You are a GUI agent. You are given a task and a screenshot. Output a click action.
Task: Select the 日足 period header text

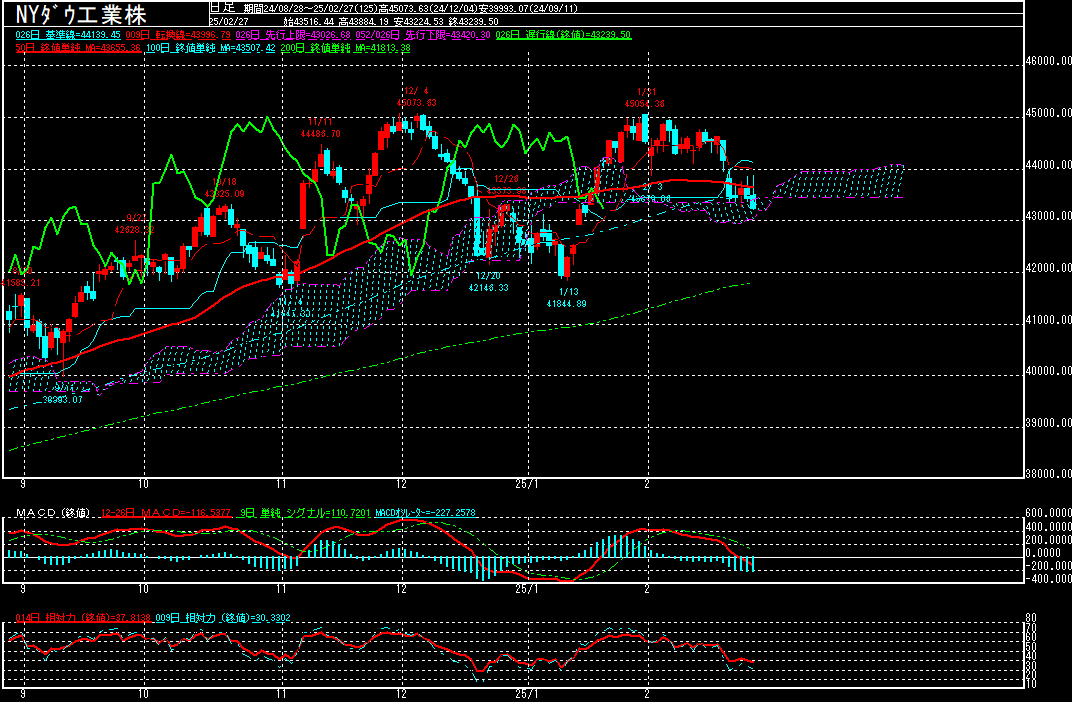pyautogui.click(x=222, y=8)
